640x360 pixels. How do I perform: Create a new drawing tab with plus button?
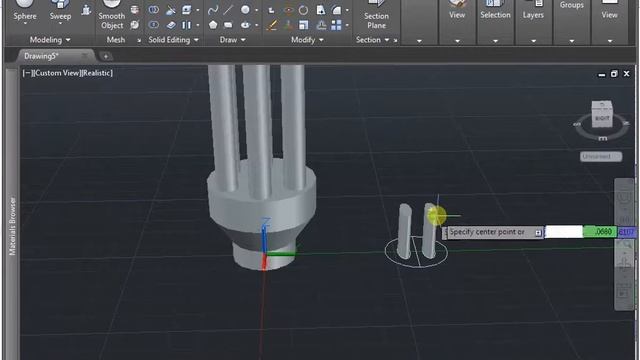[x=106, y=56]
